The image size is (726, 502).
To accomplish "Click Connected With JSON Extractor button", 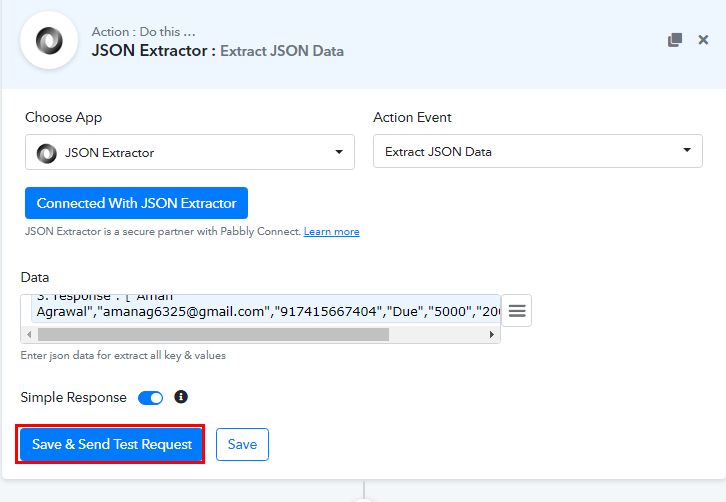I will click(x=137, y=203).
